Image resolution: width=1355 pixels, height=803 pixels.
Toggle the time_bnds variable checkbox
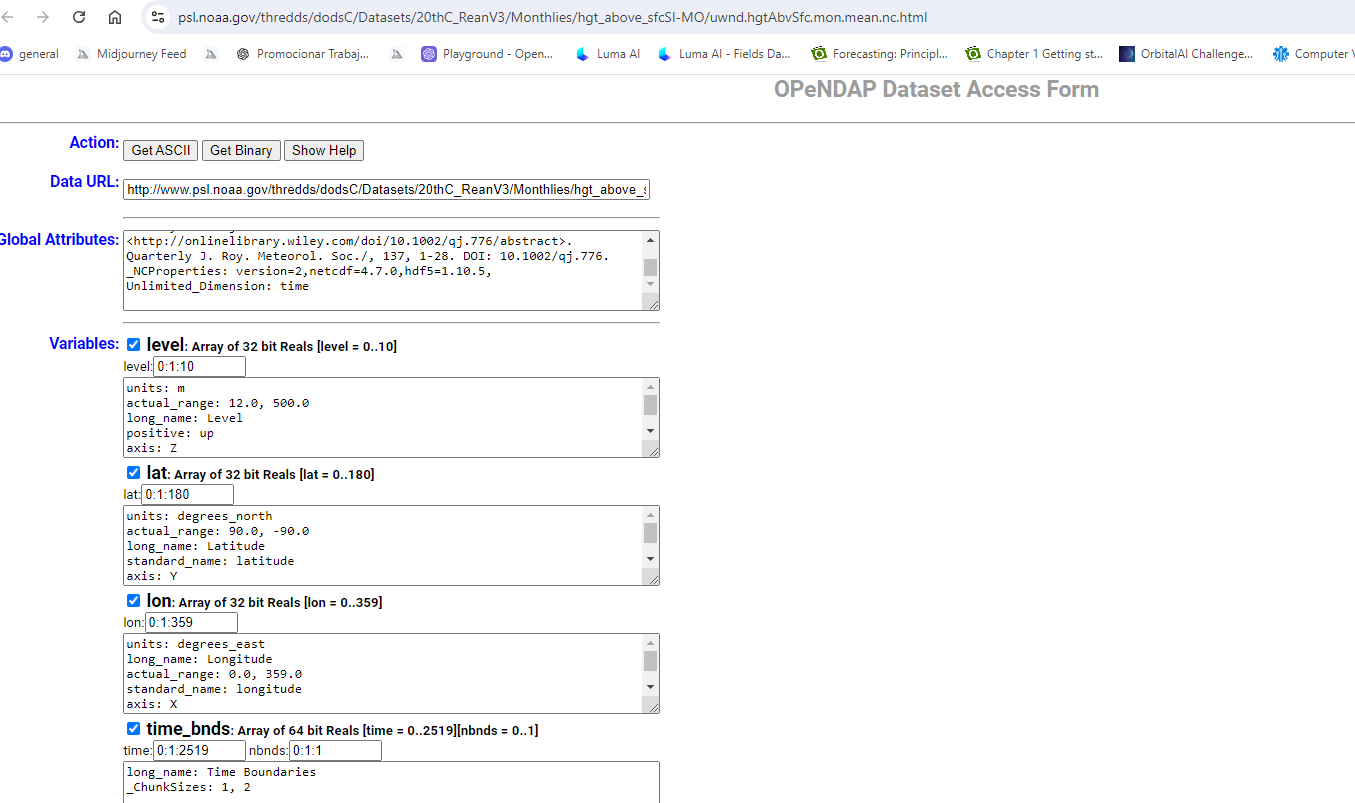click(134, 729)
